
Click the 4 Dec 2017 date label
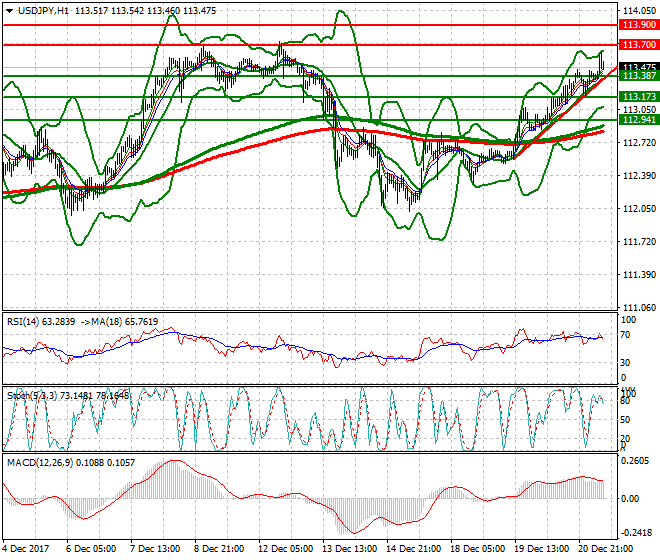click(x=27, y=549)
